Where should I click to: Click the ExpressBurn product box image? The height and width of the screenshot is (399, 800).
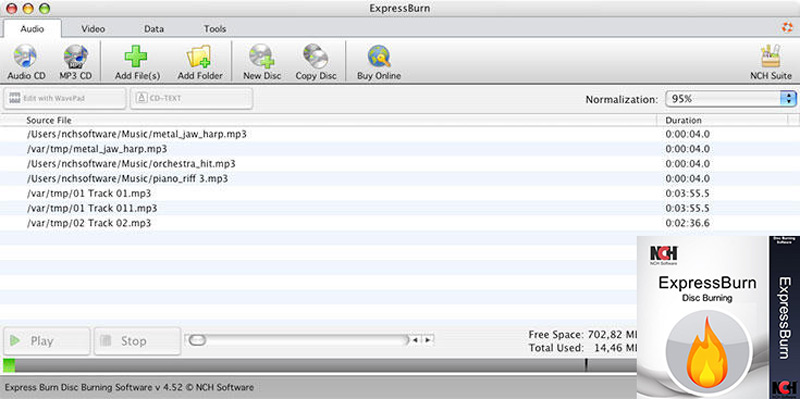tap(718, 317)
